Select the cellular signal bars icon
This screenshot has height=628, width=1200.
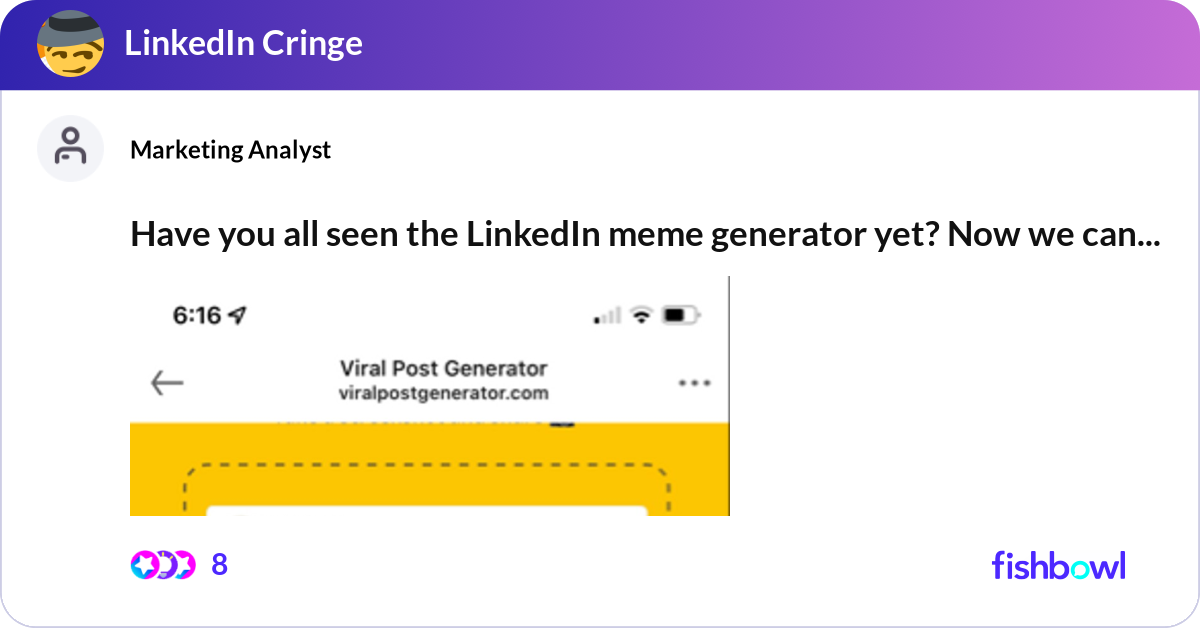pos(605,317)
